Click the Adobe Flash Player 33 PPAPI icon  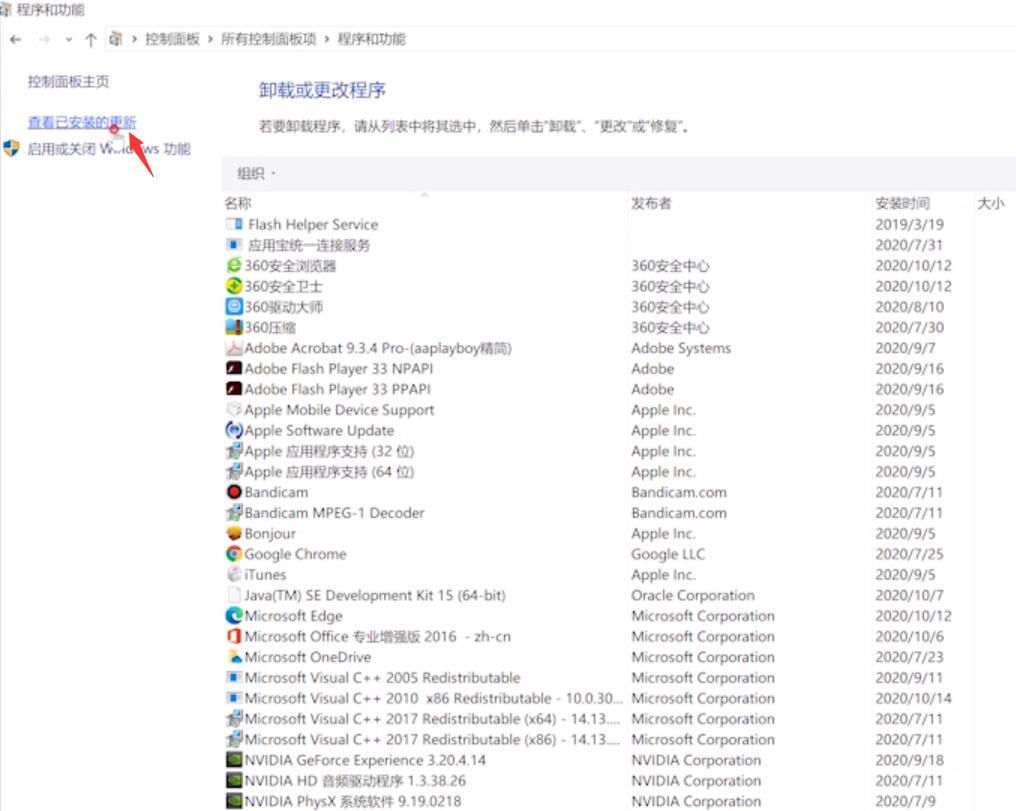click(233, 389)
